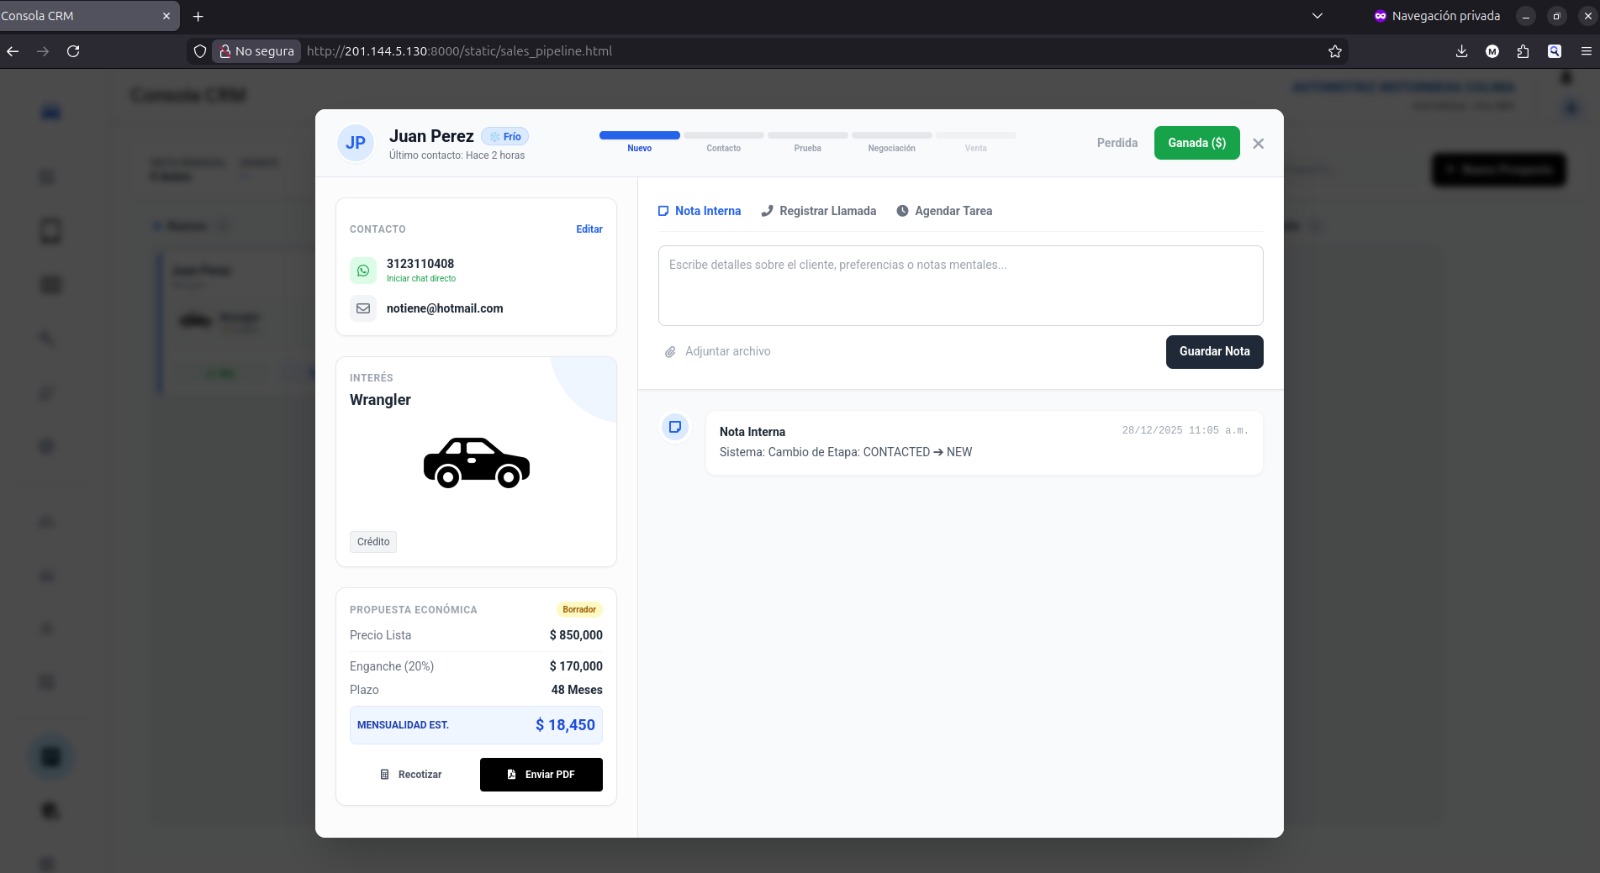Mark lead as Perdida
The width and height of the screenshot is (1600, 873).
(1117, 143)
